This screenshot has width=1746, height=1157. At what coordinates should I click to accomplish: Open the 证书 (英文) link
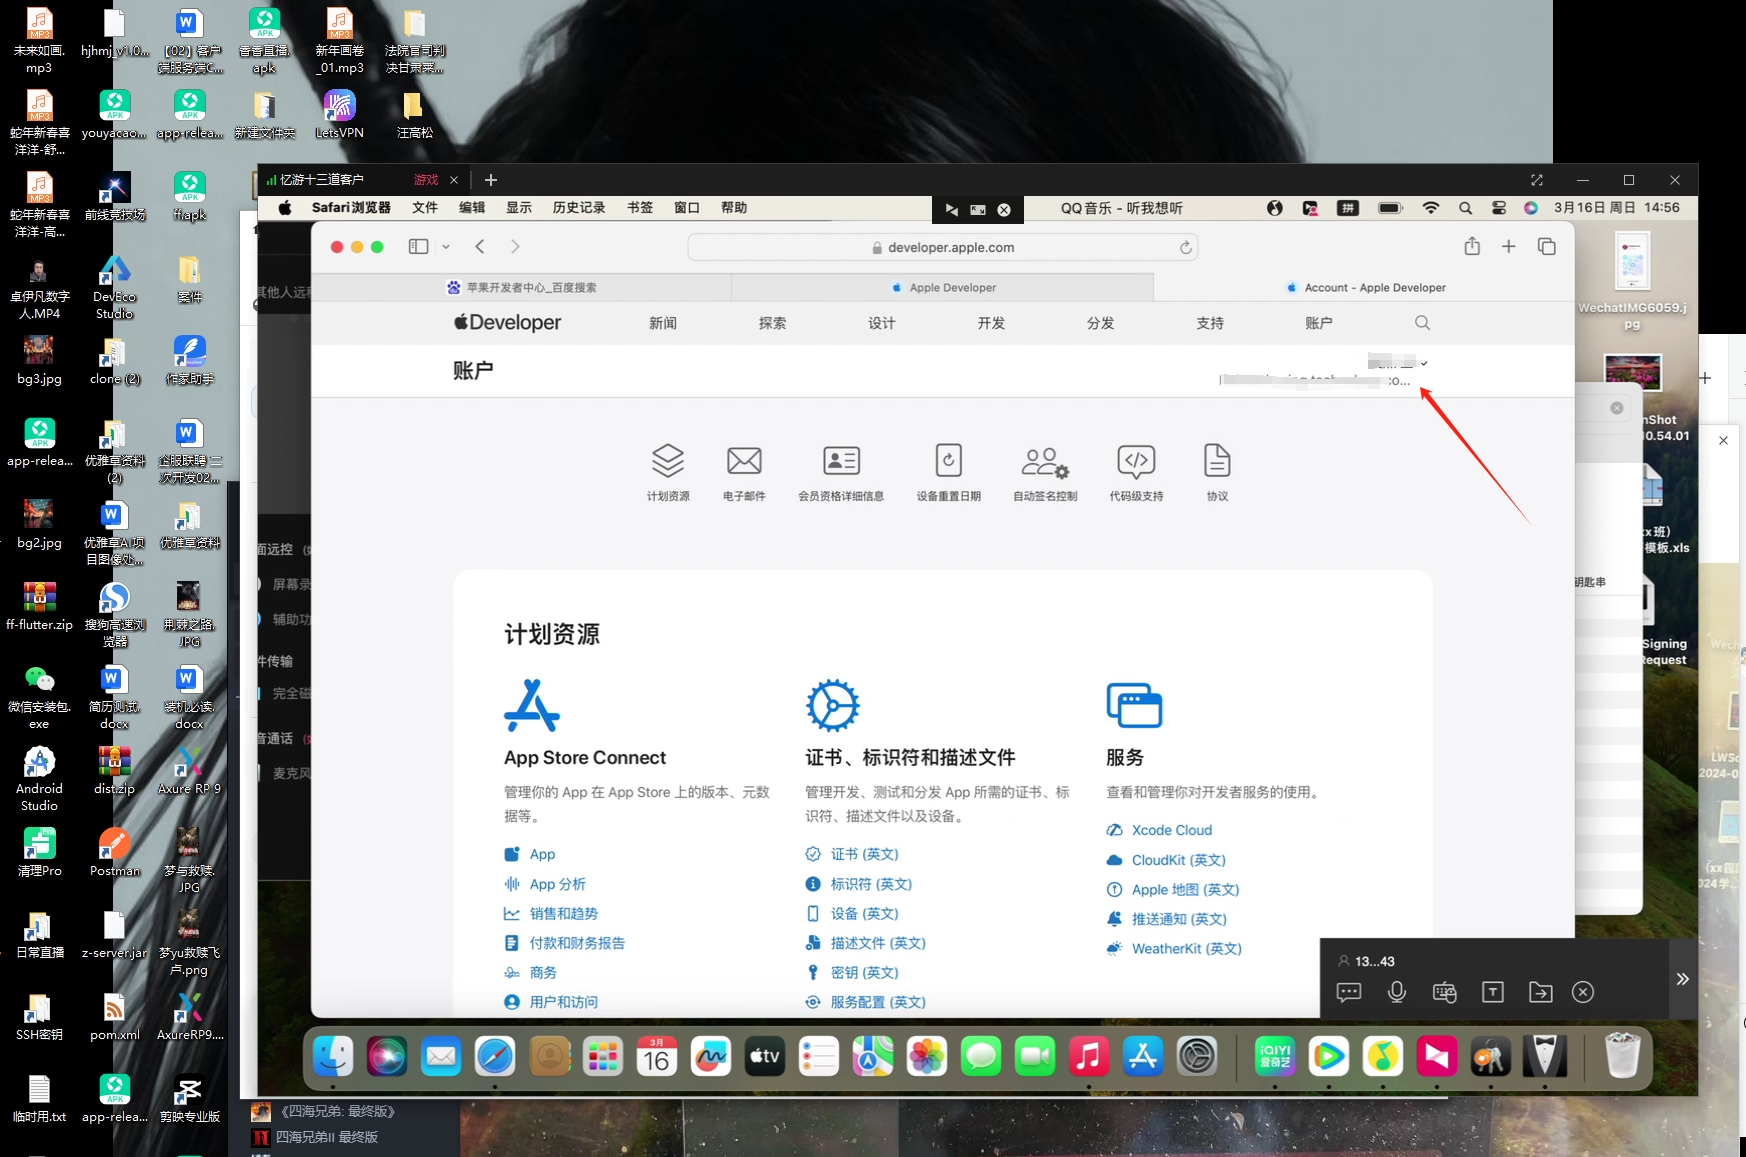(864, 855)
